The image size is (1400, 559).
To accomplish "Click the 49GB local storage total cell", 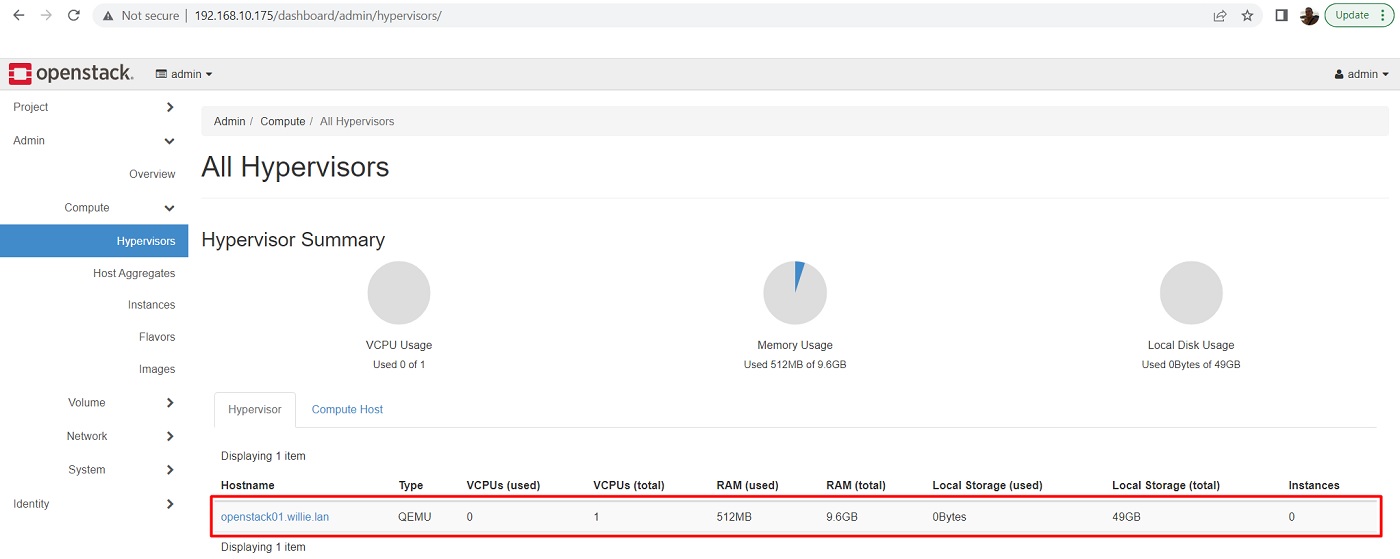I will pyautogui.click(x=1126, y=517).
